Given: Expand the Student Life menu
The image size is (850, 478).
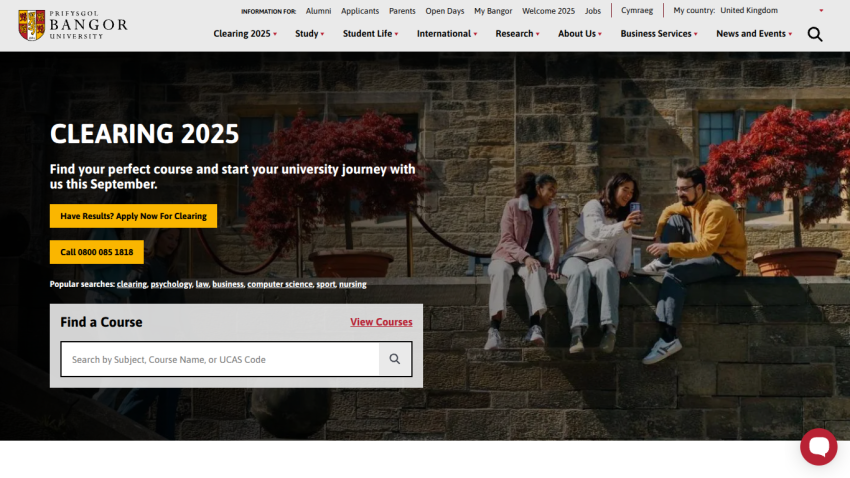Looking at the screenshot, I should [370, 34].
